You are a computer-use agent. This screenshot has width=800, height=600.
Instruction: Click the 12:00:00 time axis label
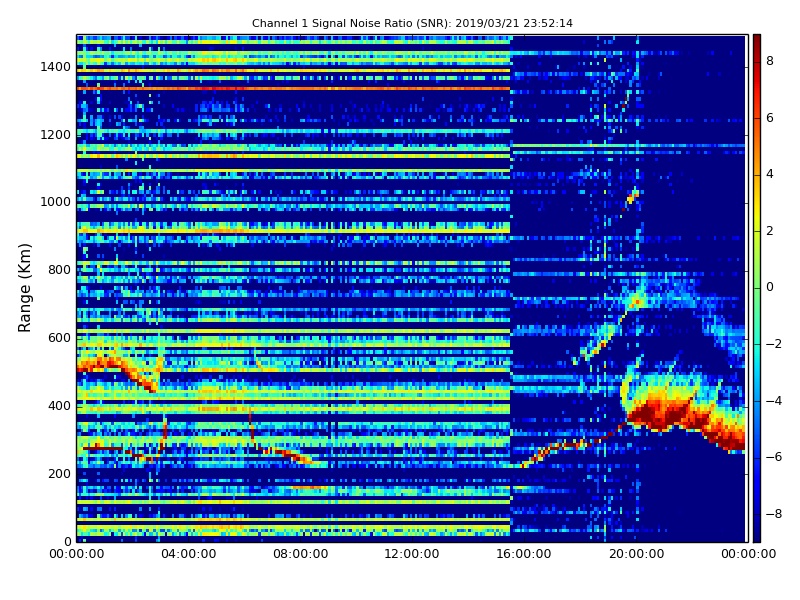tap(412, 554)
